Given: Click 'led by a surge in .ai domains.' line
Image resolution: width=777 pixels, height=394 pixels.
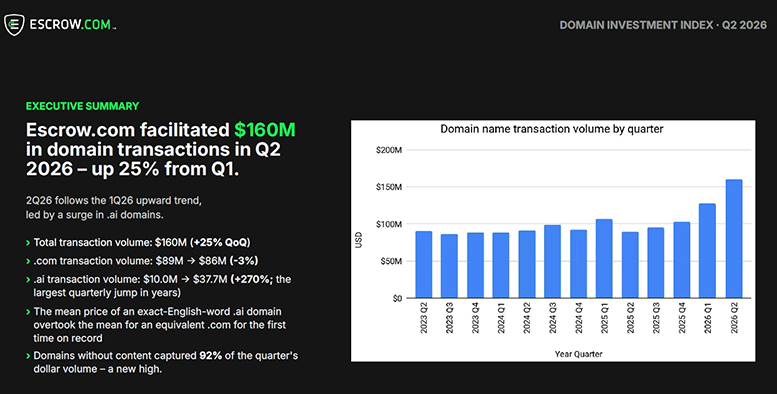Looking at the screenshot, I should tap(95, 215).
